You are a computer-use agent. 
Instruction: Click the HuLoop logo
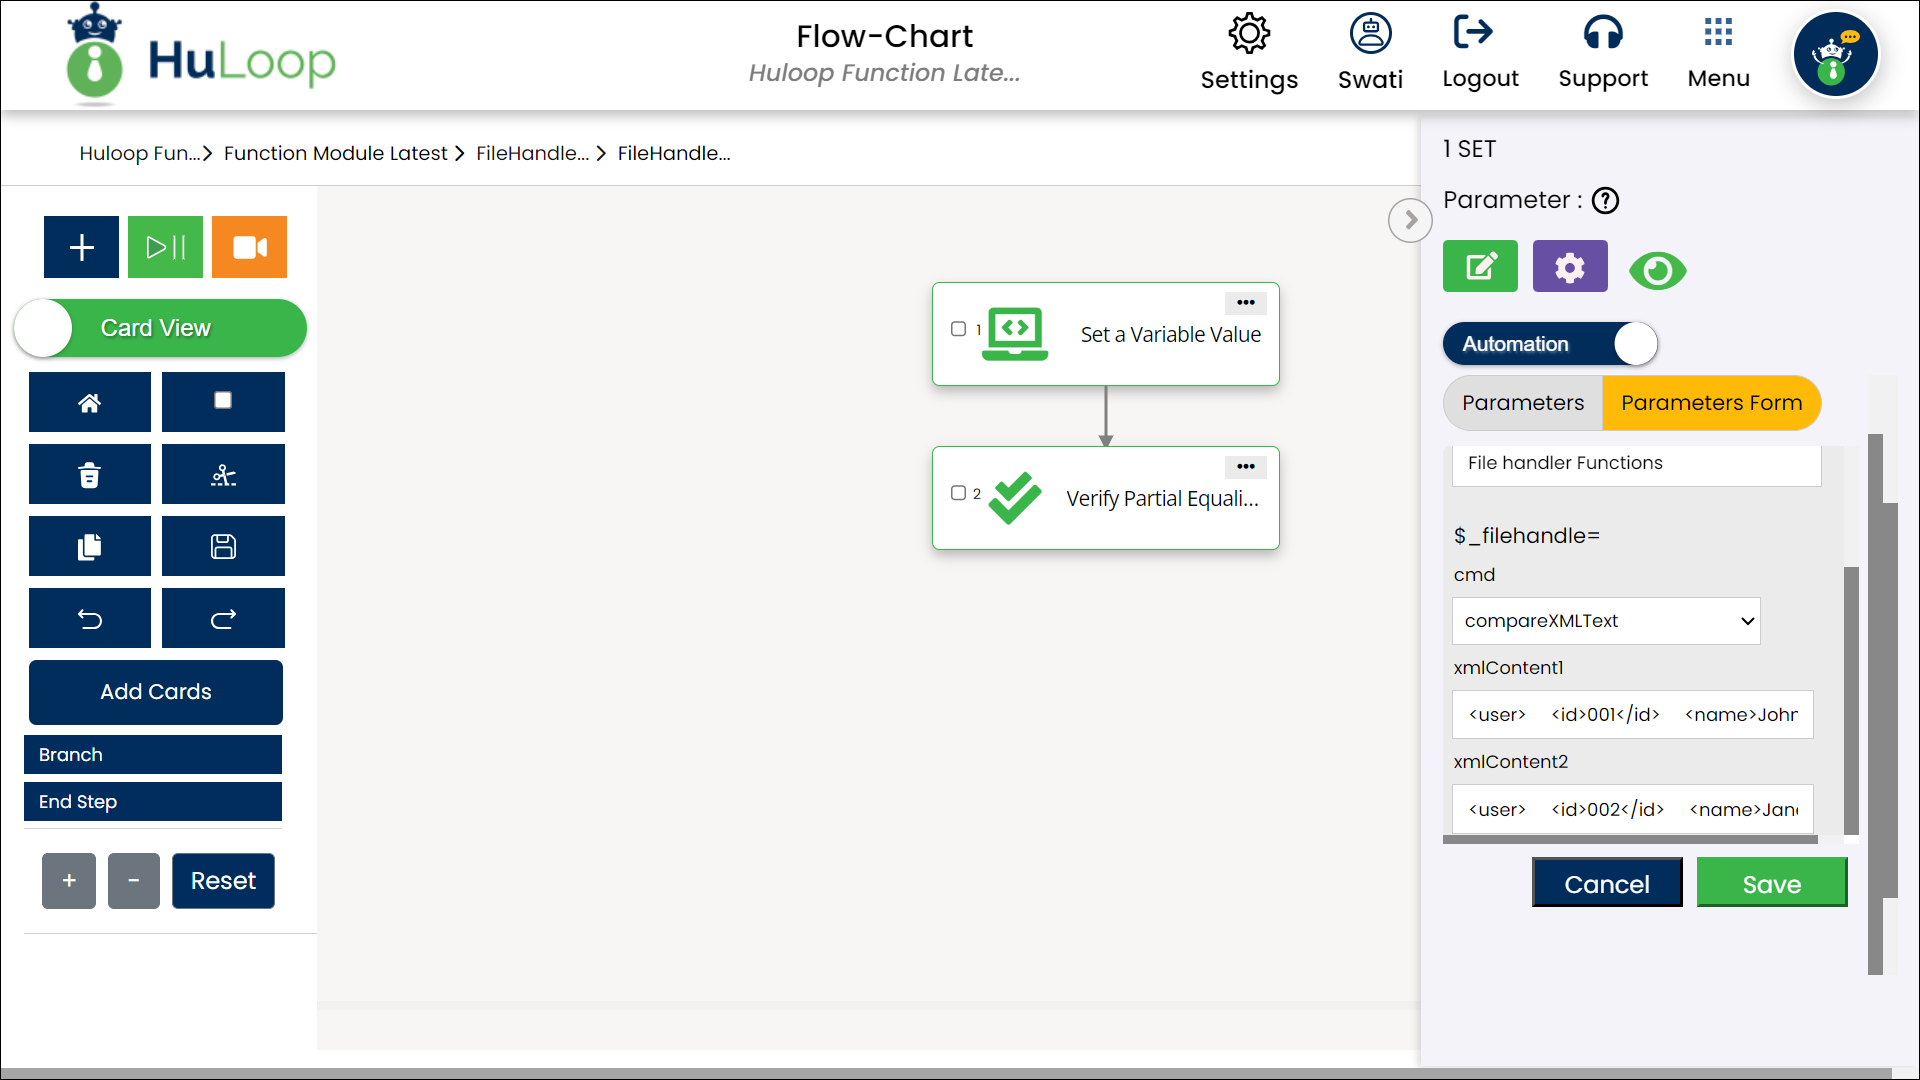tap(203, 56)
